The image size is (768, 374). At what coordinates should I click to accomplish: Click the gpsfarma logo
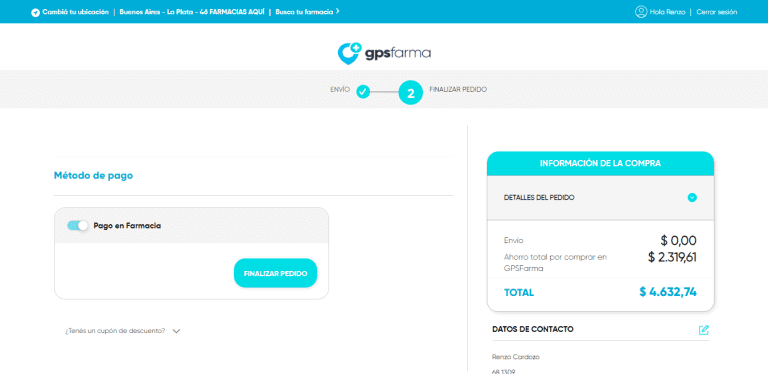tap(384, 52)
